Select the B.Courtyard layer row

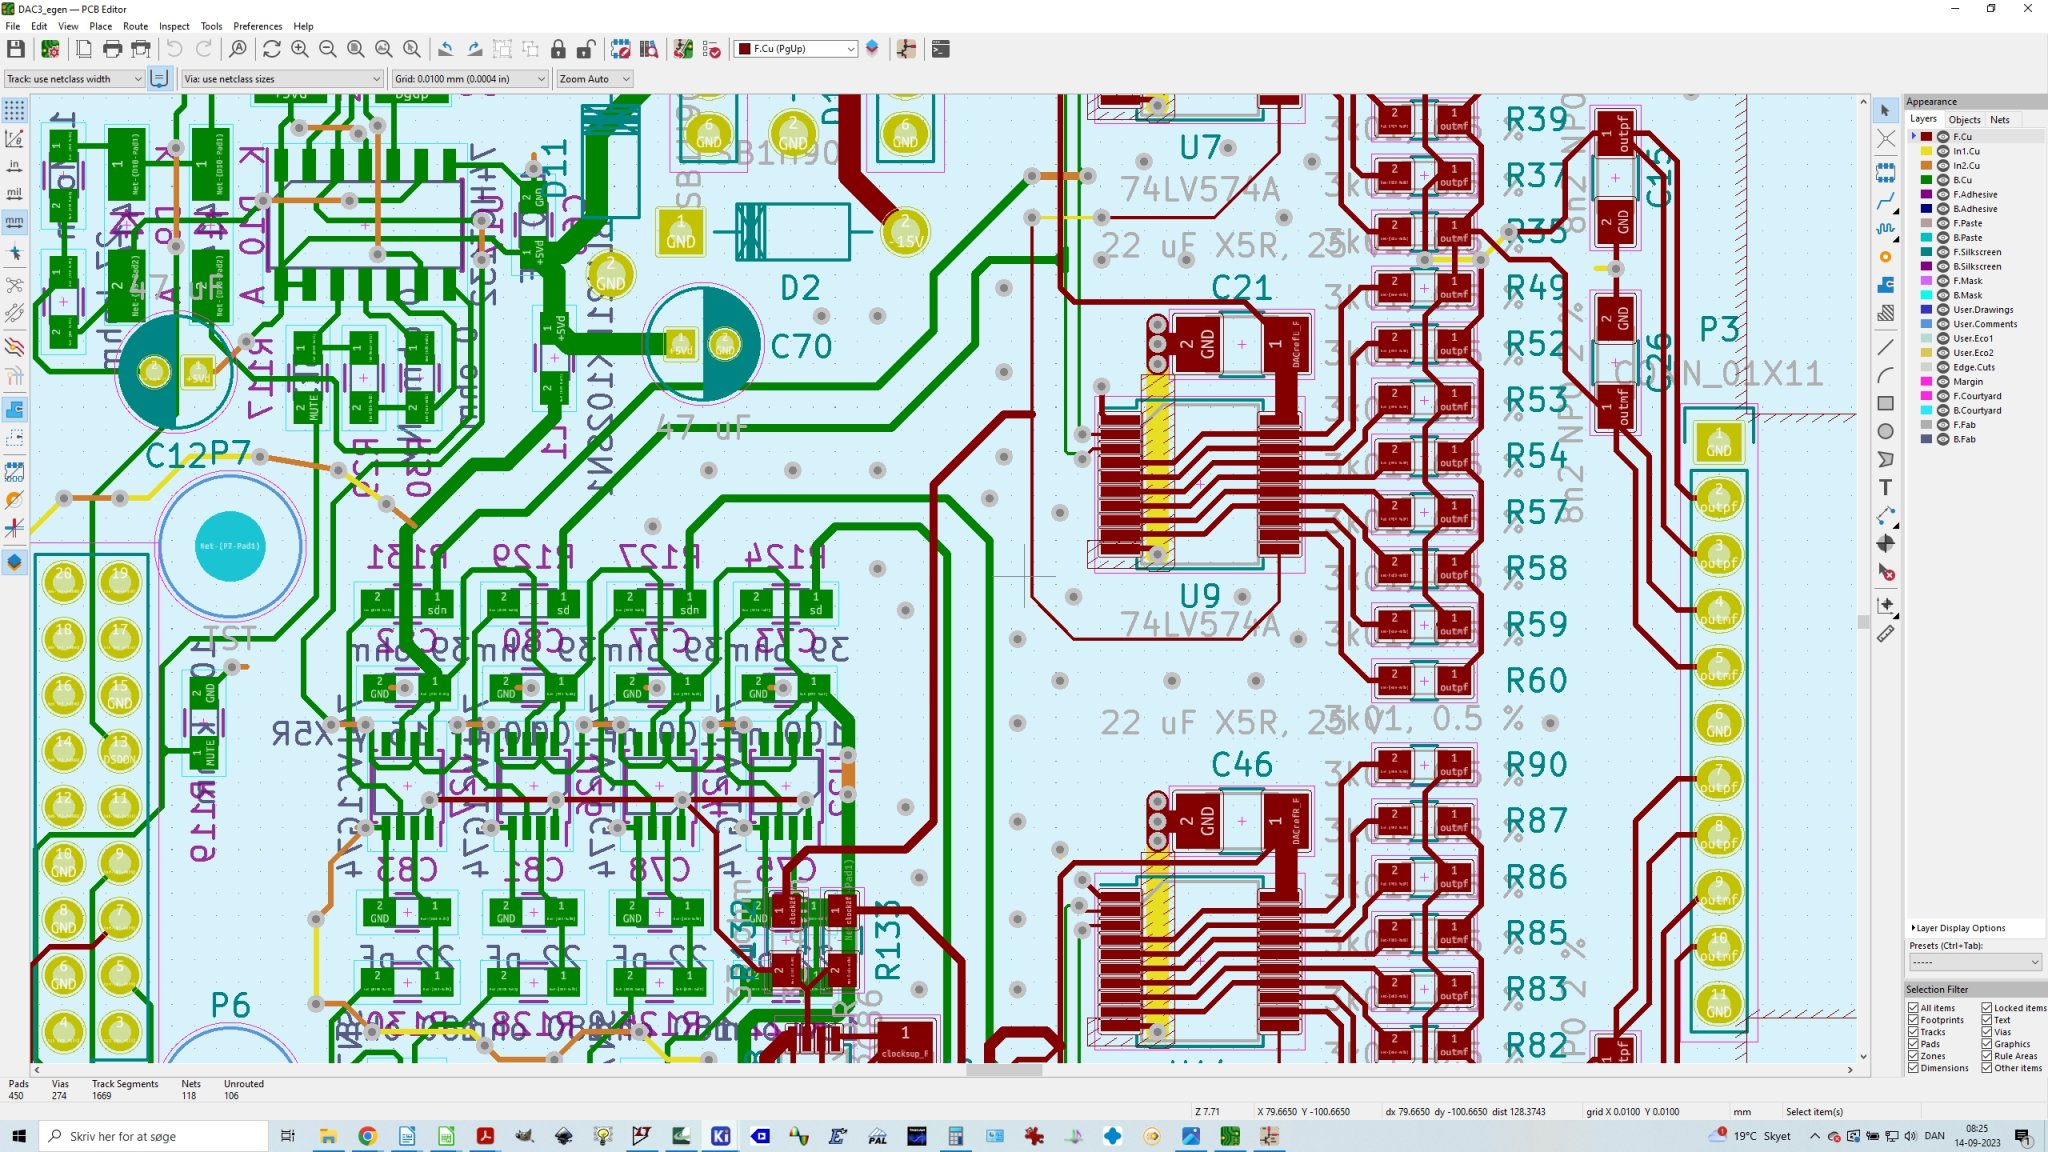pos(1976,411)
